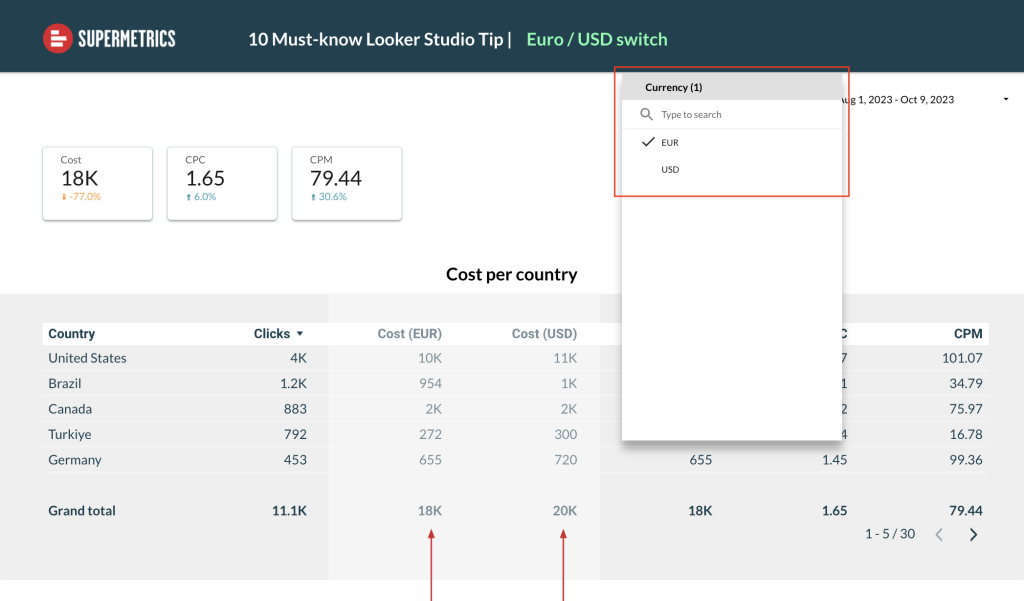Screen dimensions: 1024x601
Task: Sort by Cost (EUR) column header
Action: 409,334
